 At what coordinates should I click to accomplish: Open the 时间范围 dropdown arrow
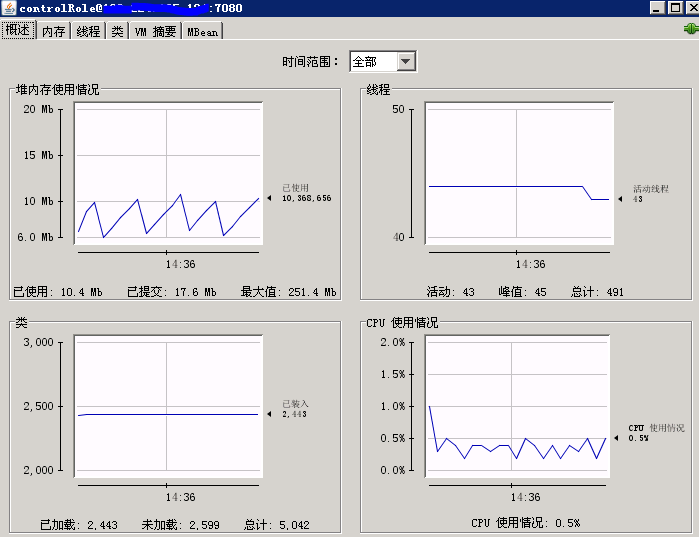[406, 61]
